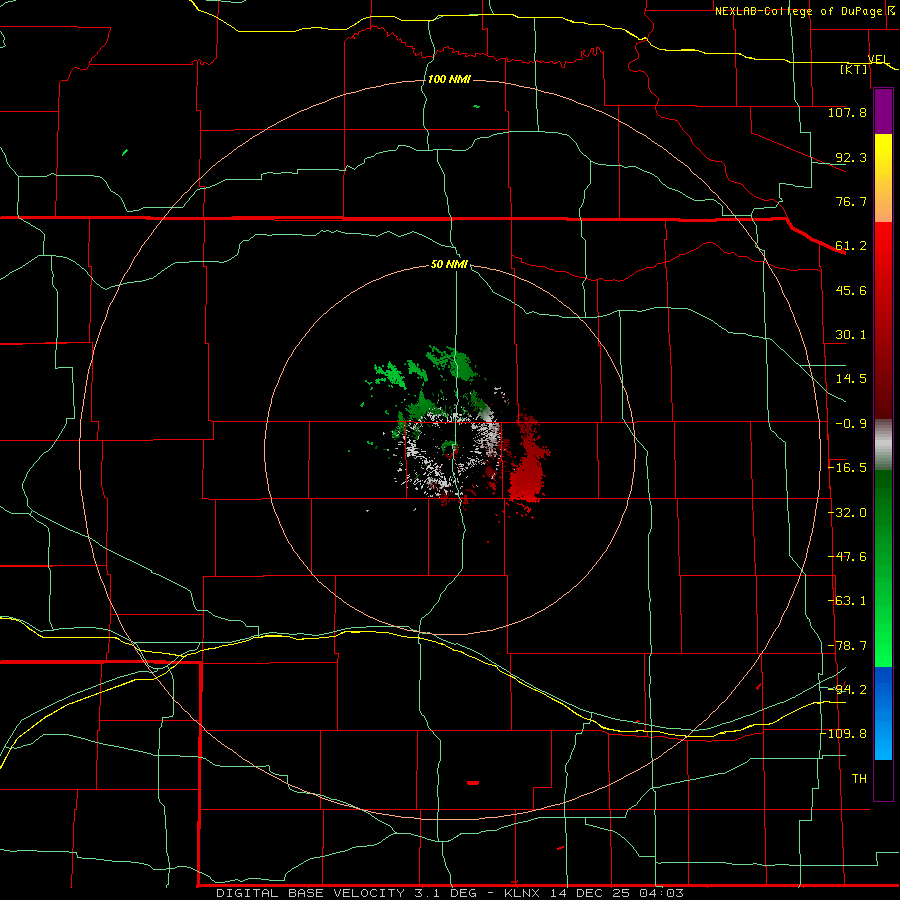Click the 61.2 velocity scale value
The height and width of the screenshot is (900, 900).
click(851, 246)
